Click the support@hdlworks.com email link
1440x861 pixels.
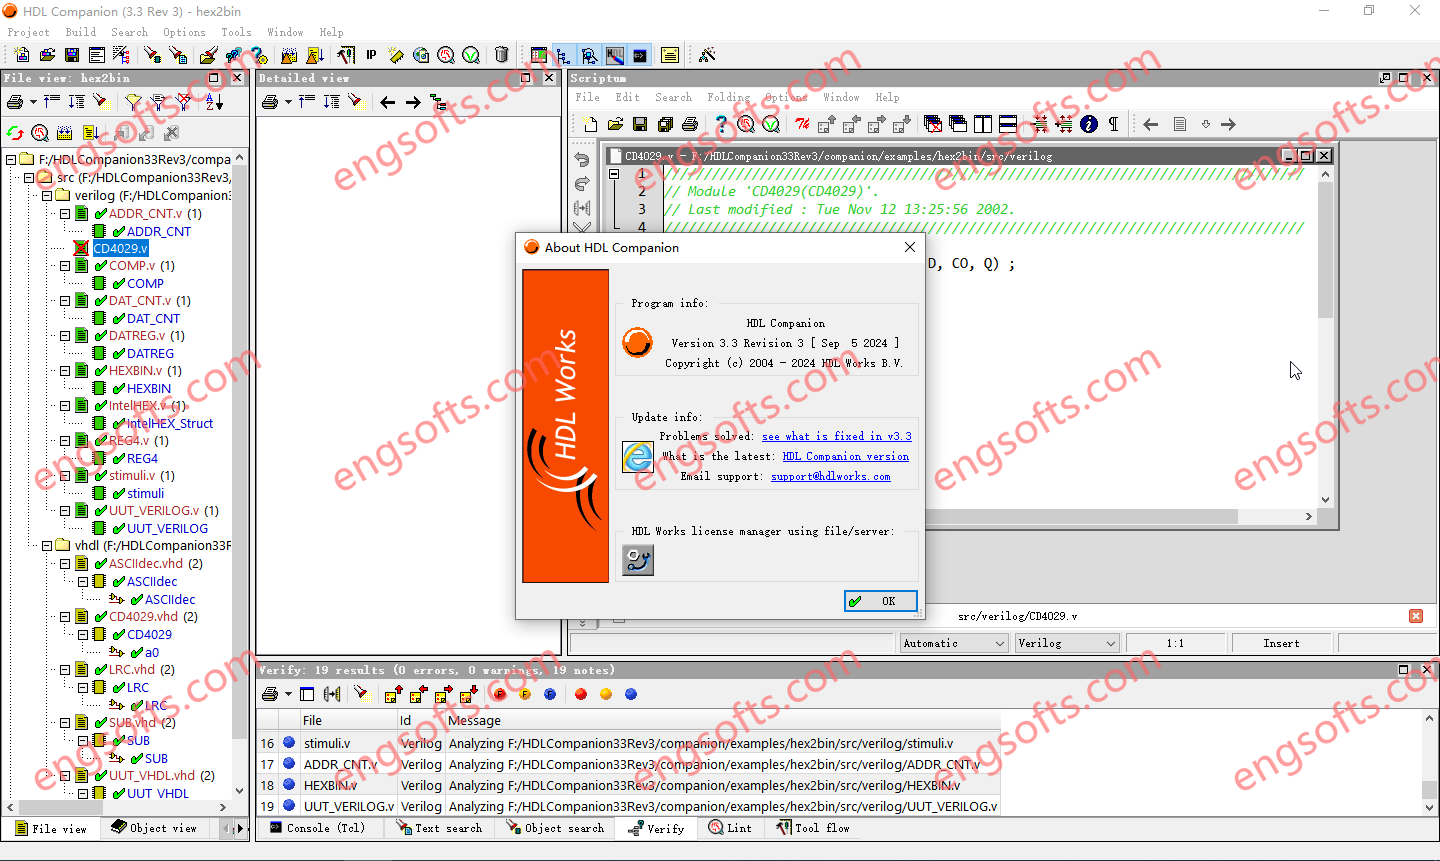[x=831, y=476]
